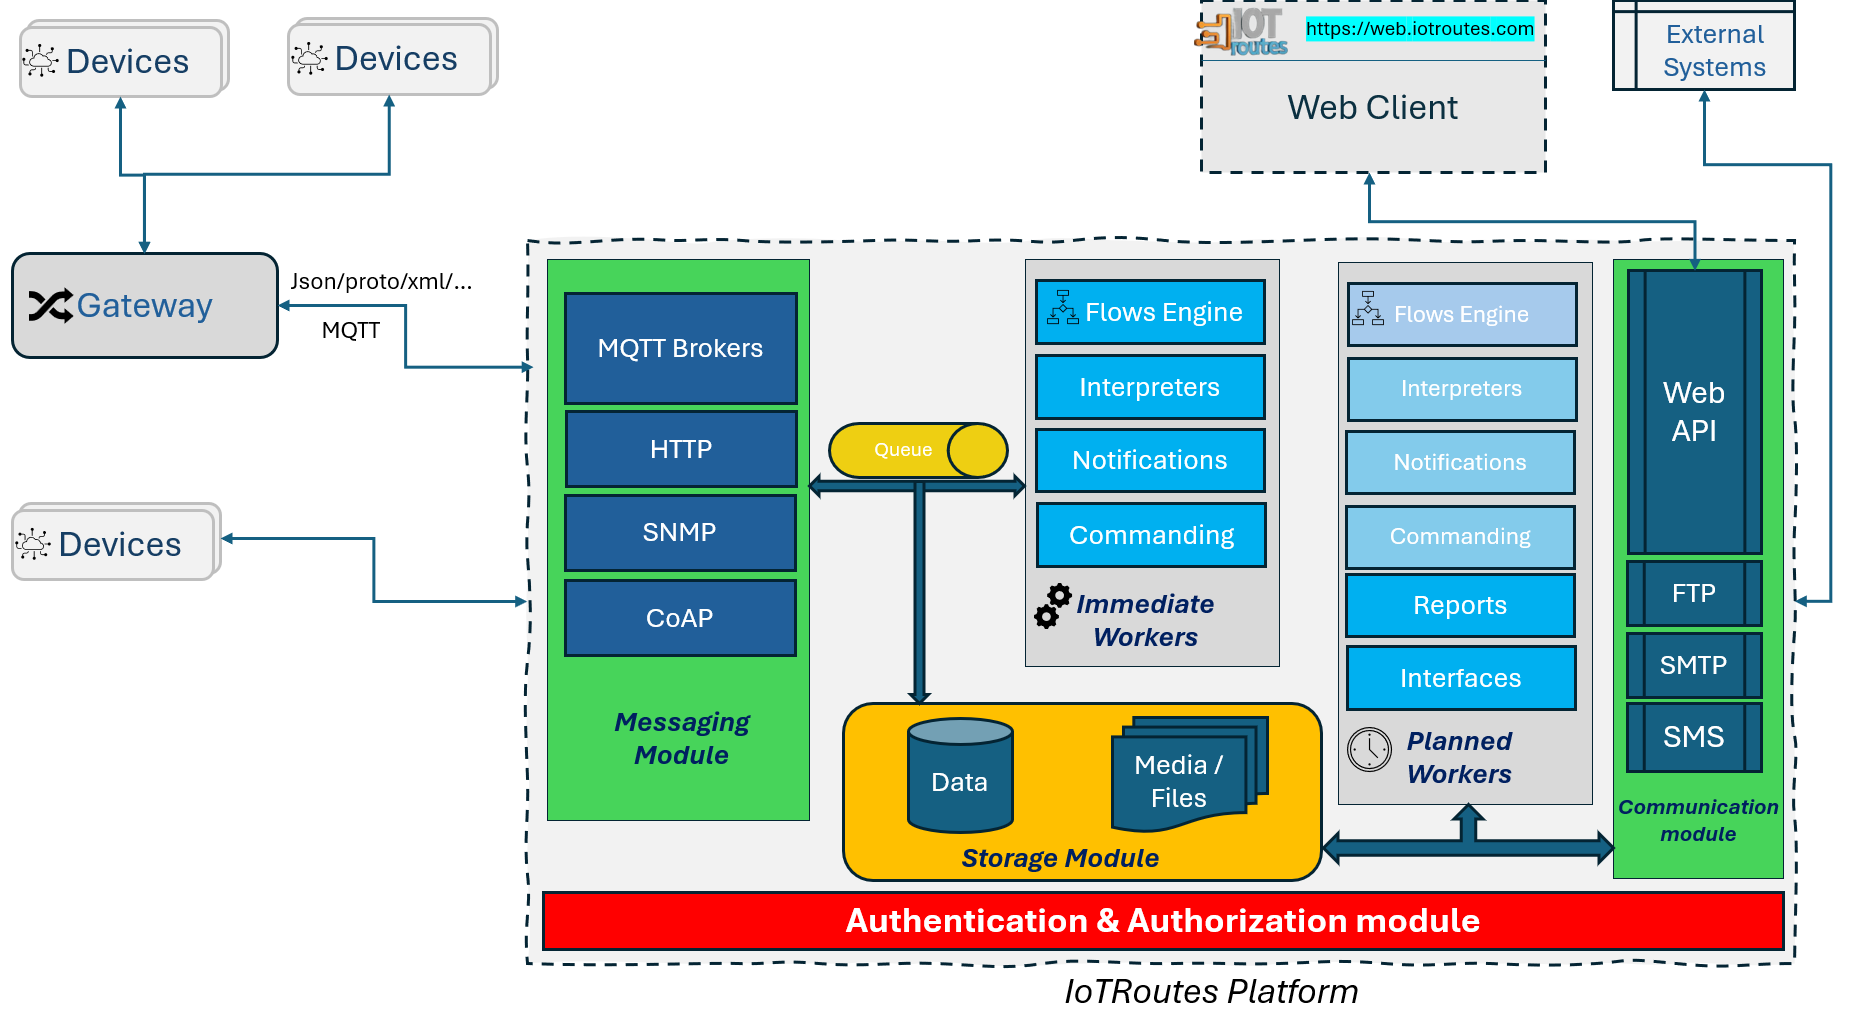The image size is (1856, 1009).
Task: Click the yellow Queue cylinder
Action: pyautogui.click(x=917, y=450)
